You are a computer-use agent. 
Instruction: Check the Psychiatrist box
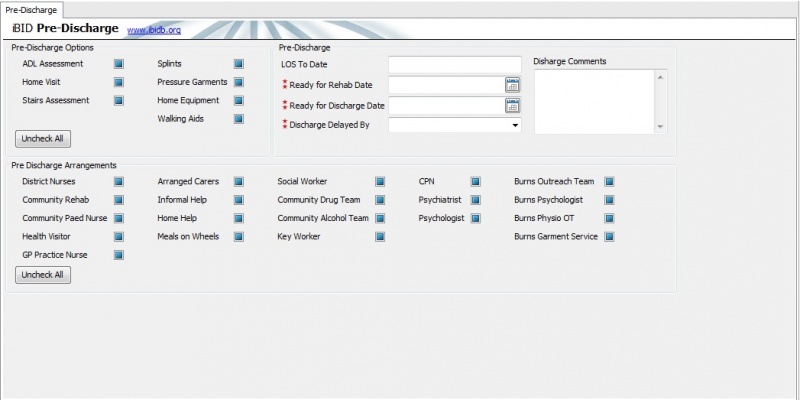click(x=475, y=200)
